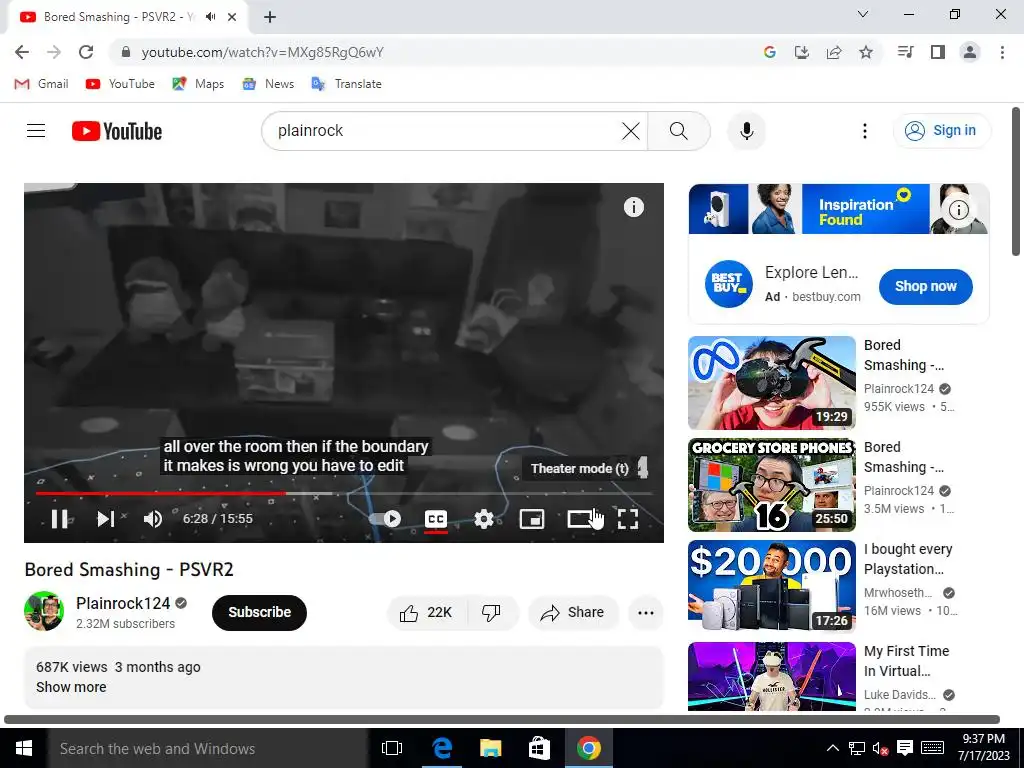Viewport: 1024px width, 768px height.
Task: Open Microsoft Edge from taskbar
Action: click(x=442, y=748)
